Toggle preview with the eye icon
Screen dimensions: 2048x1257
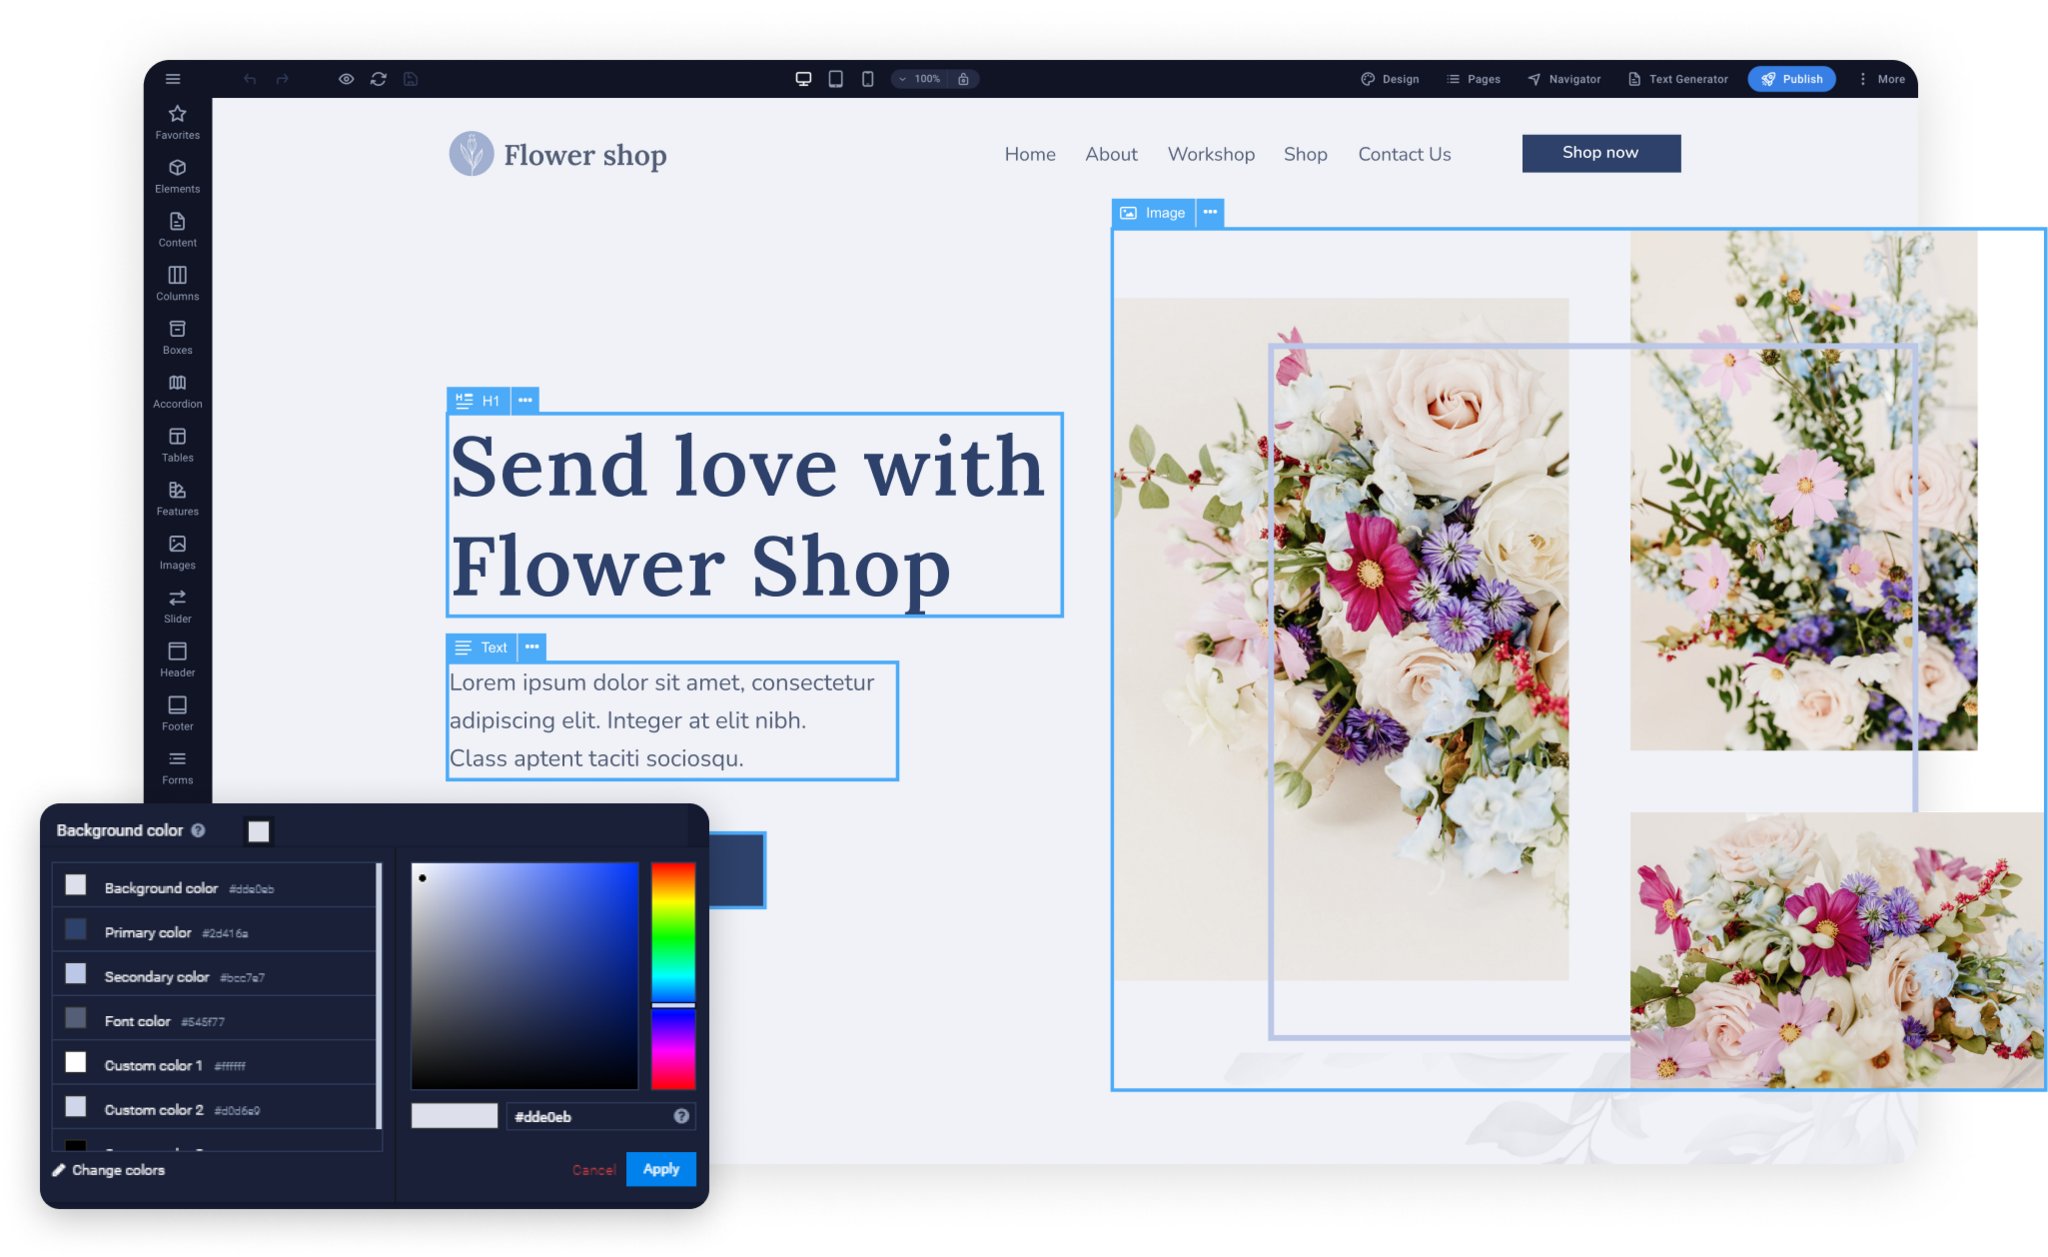(346, 79)
